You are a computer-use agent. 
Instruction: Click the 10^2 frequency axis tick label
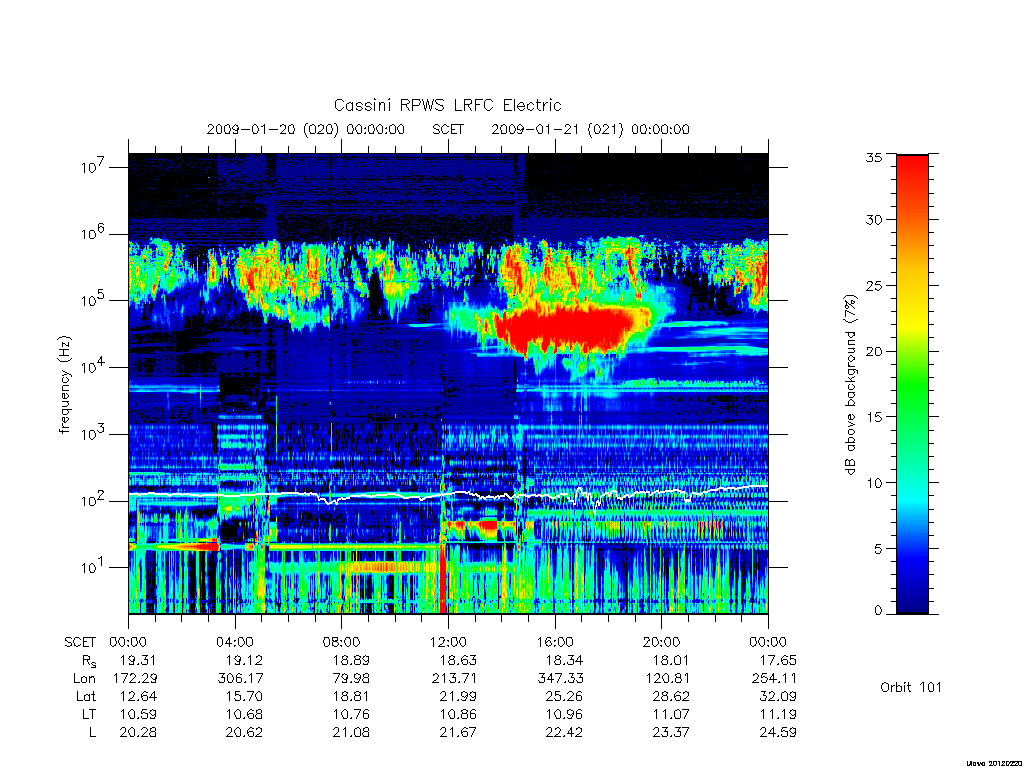pos(93,500)
